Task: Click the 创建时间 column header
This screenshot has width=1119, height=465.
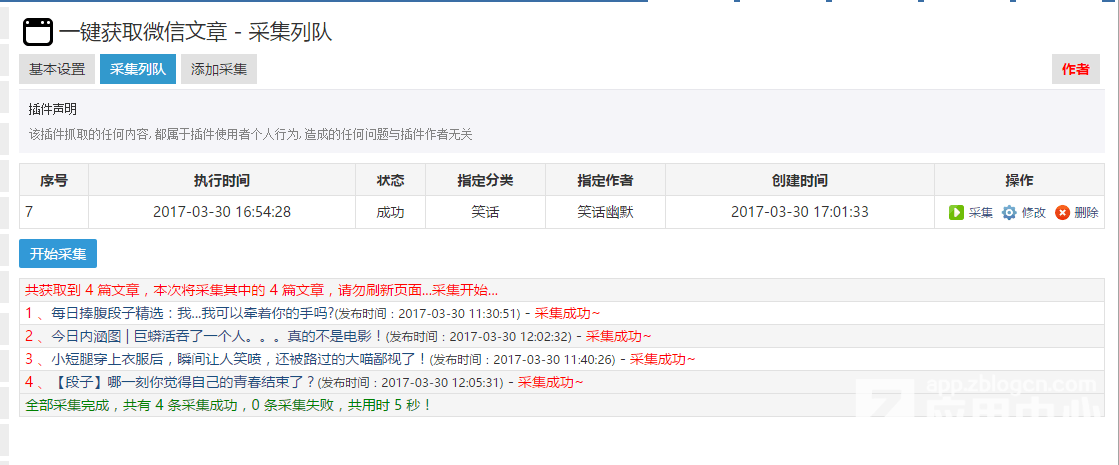Action: 799,180
